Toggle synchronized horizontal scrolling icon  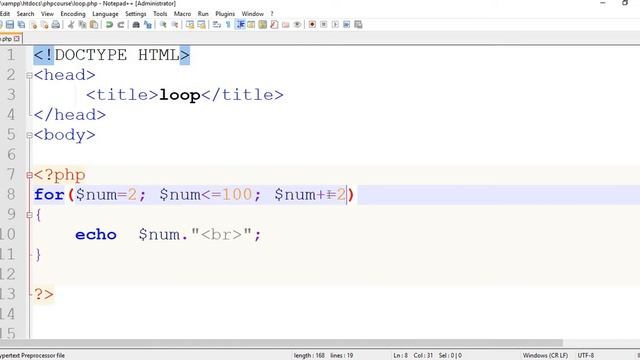pyautogui.click(x=201, y=25)
